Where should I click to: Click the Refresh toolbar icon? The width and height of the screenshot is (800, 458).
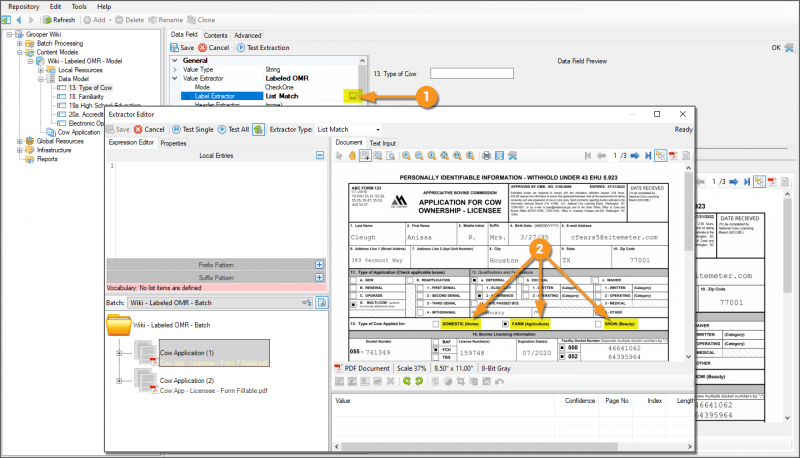coord(45,19)
